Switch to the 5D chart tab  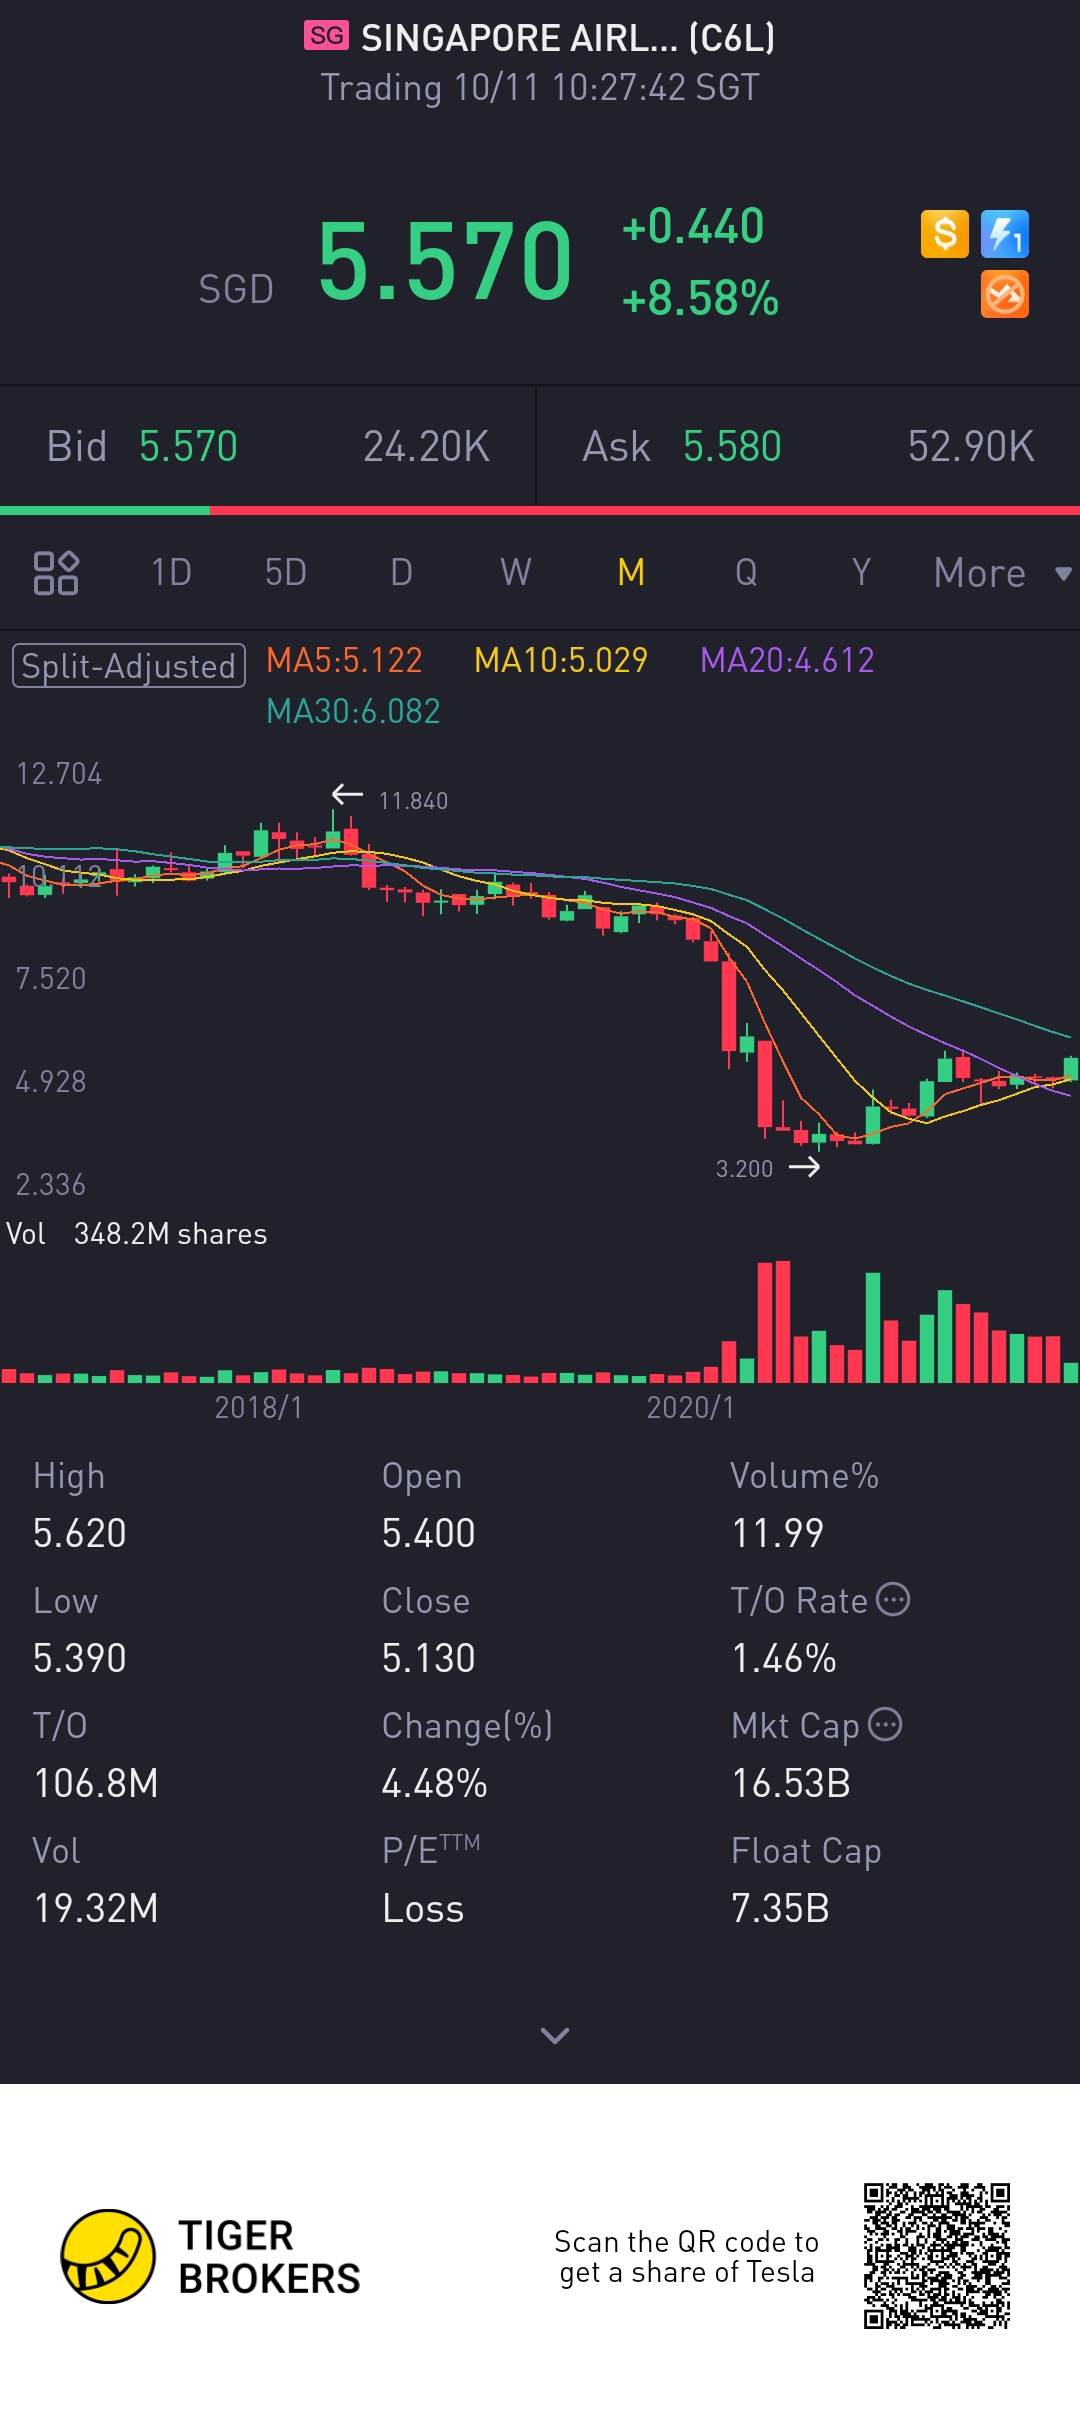(x=286, y=573)
